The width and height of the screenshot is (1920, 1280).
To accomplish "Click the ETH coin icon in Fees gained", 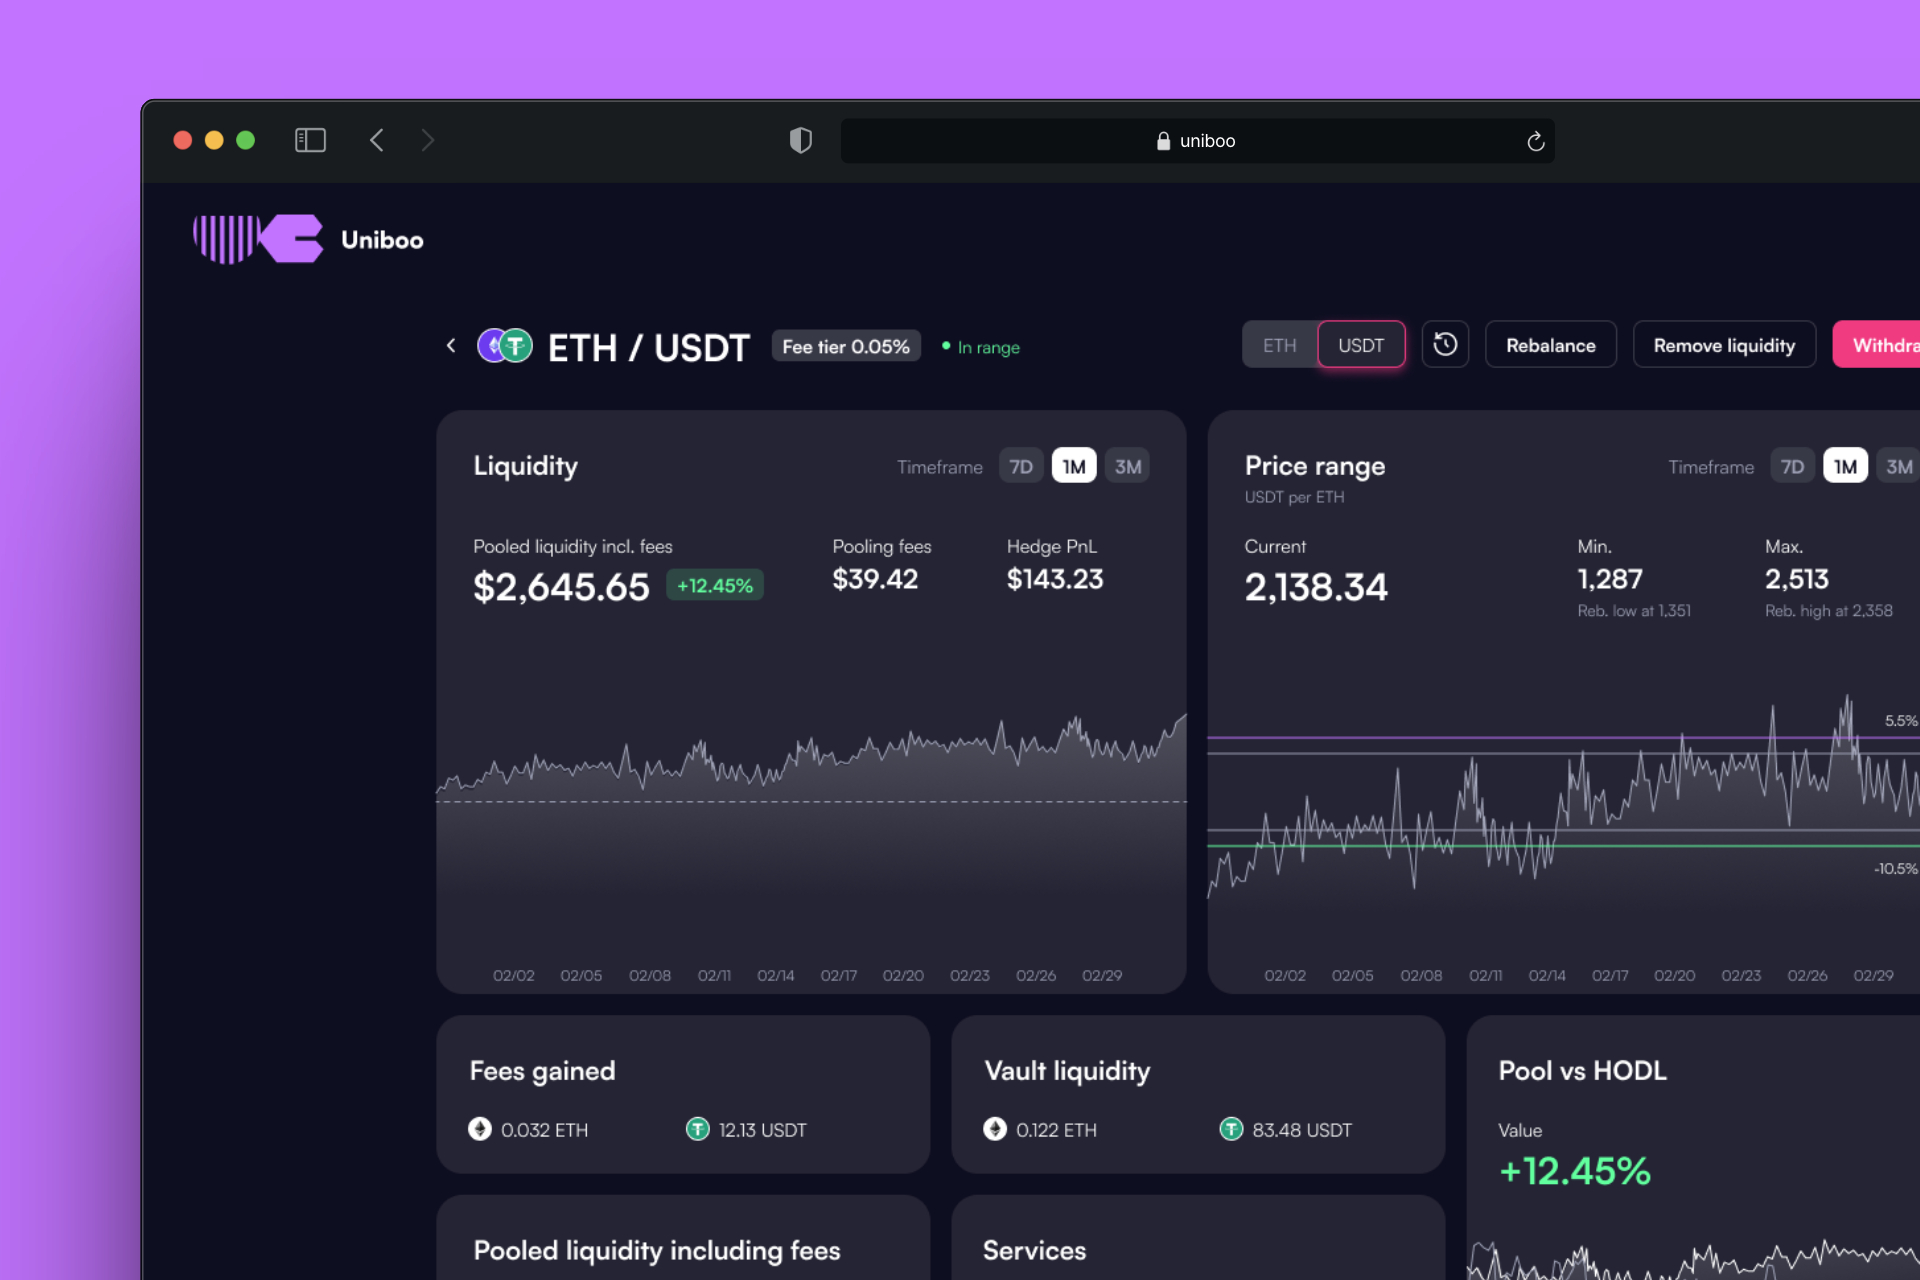I will point(480,1129).
